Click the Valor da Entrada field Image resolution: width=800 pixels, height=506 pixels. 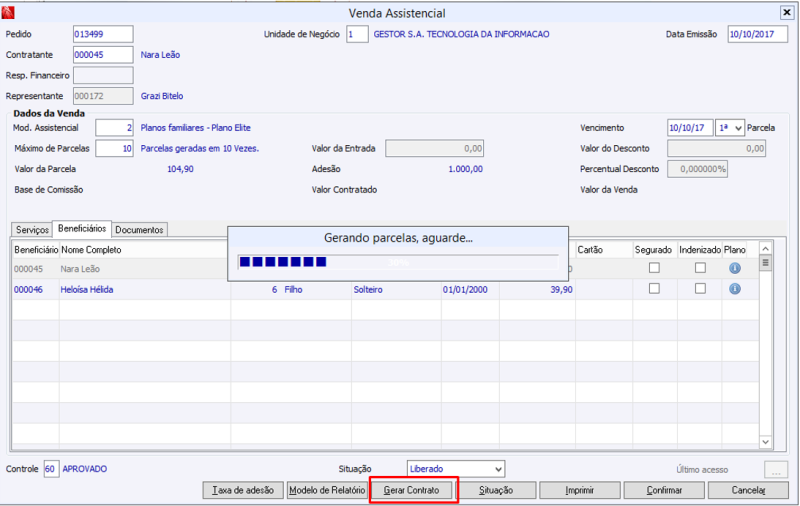tap(434, 148)
